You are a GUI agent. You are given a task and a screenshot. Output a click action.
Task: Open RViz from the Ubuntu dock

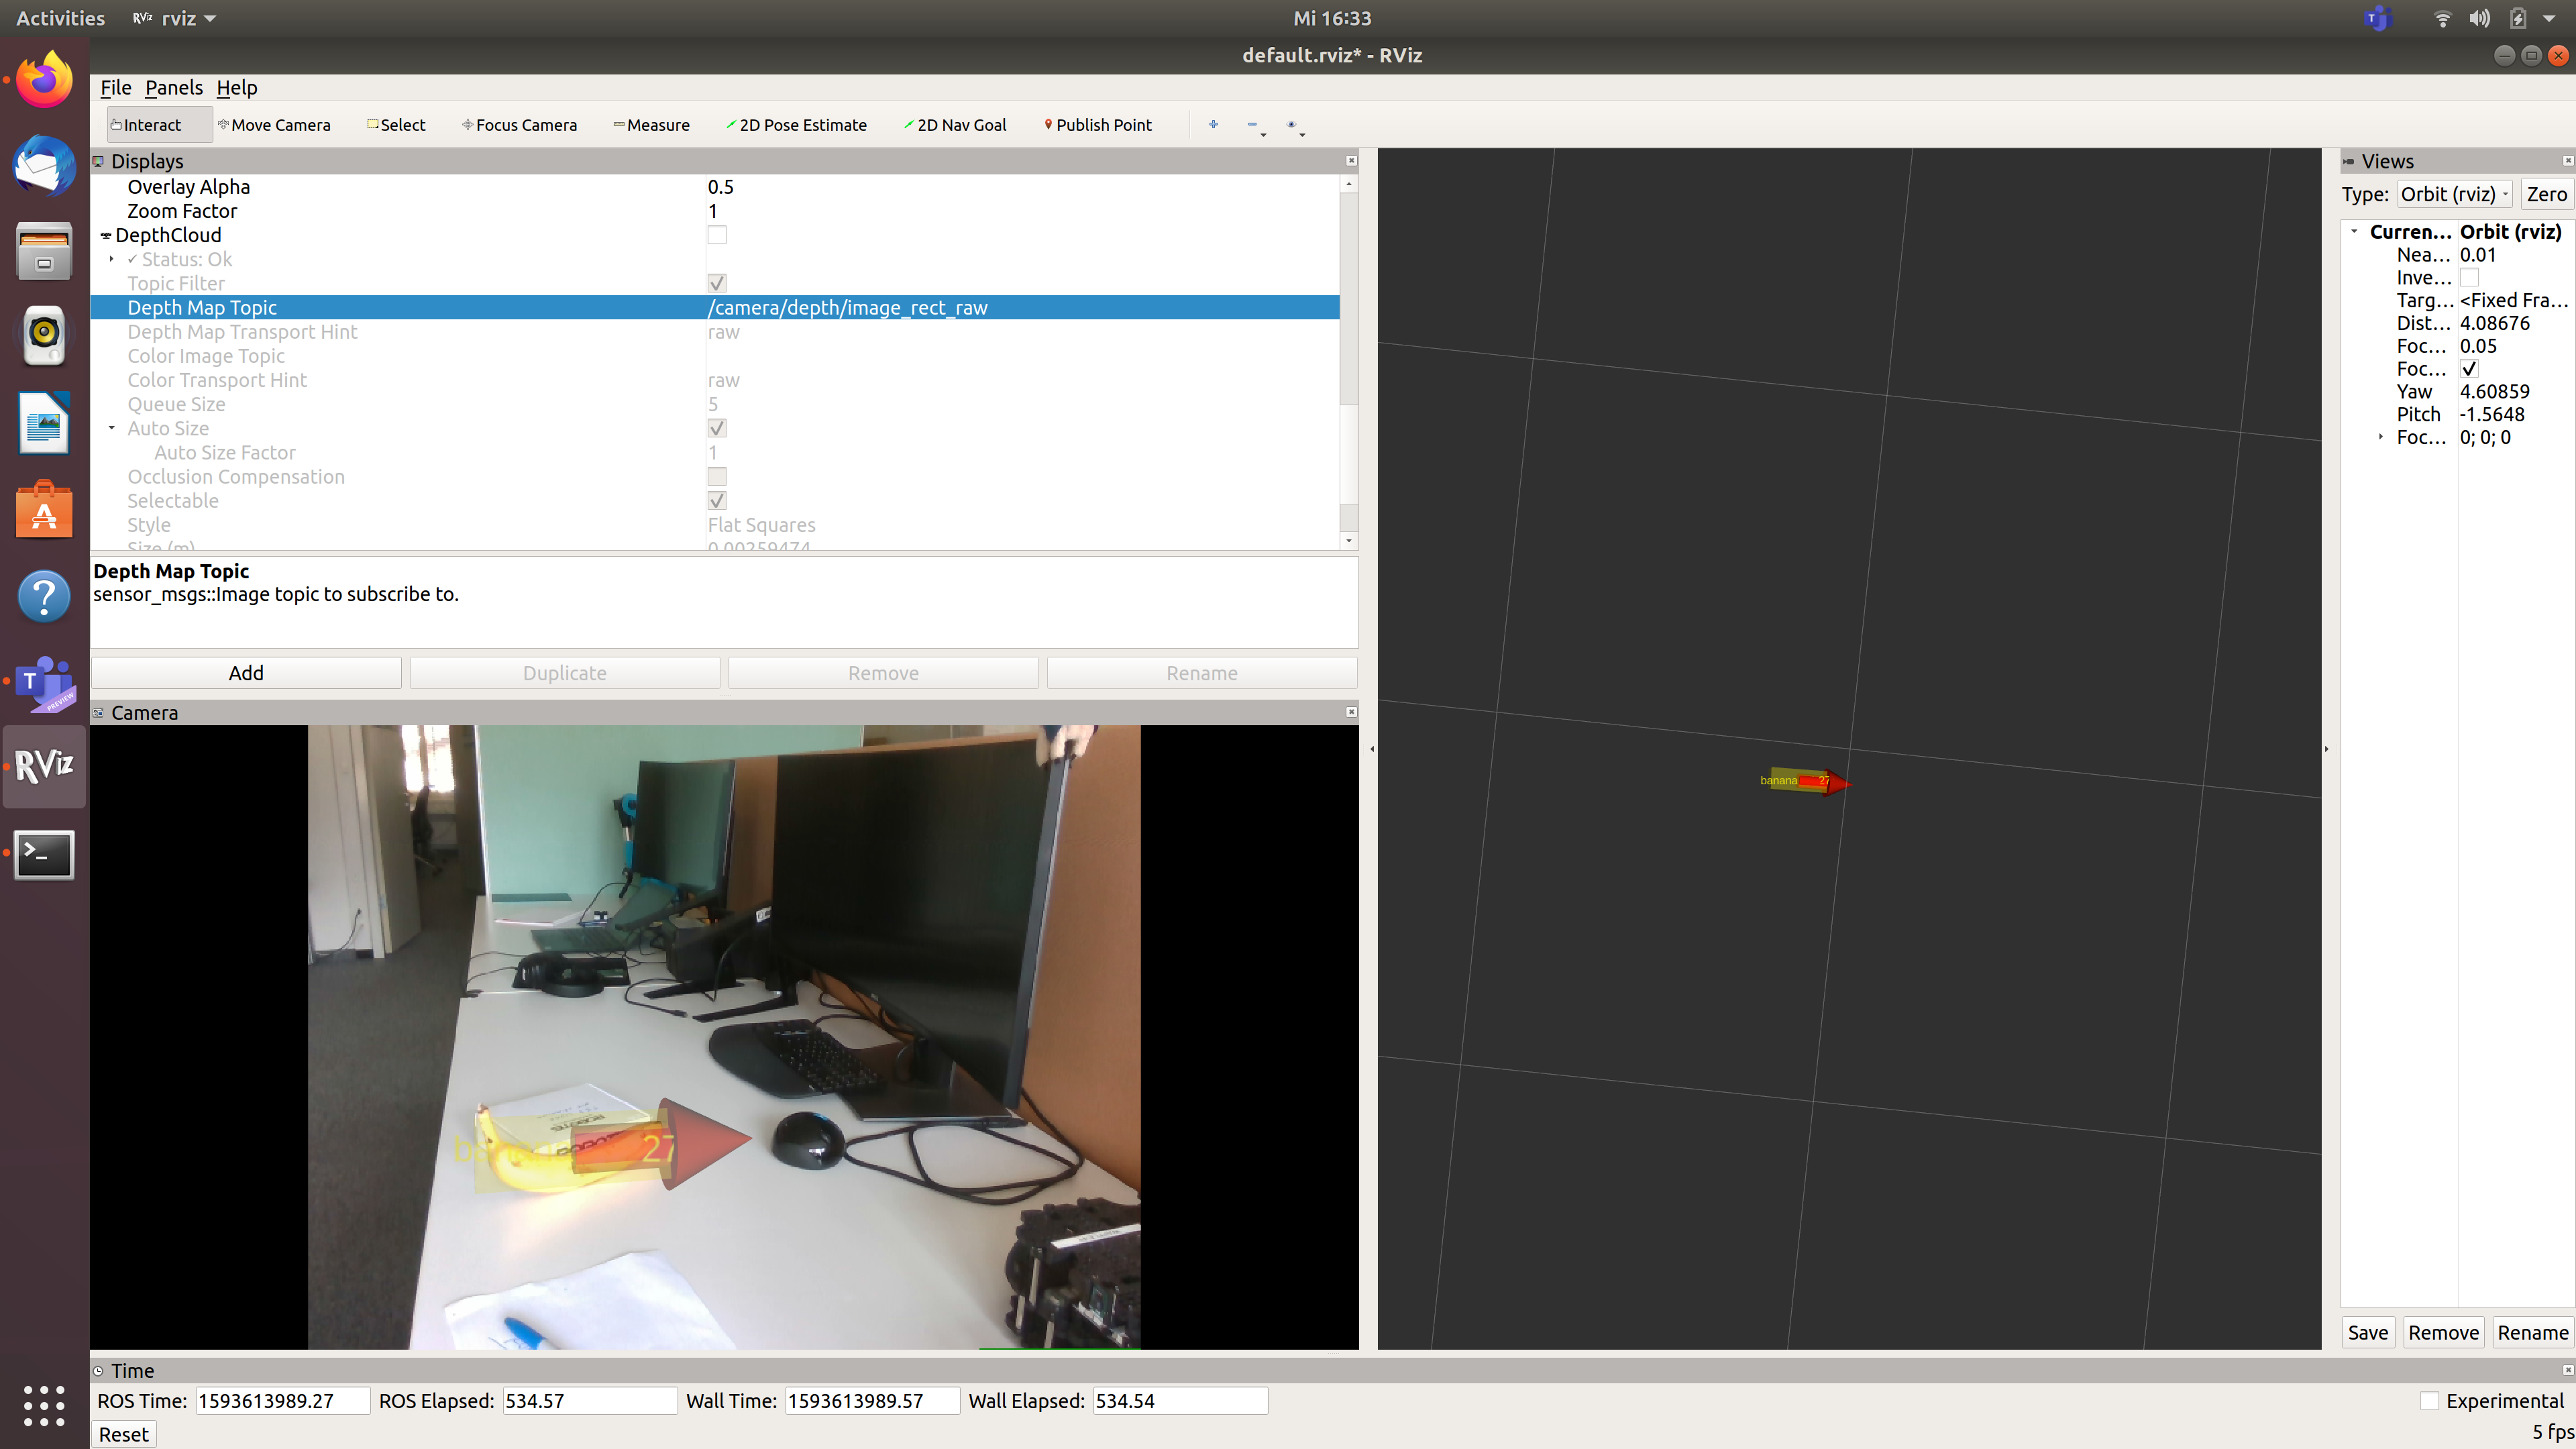coord(44,766)
